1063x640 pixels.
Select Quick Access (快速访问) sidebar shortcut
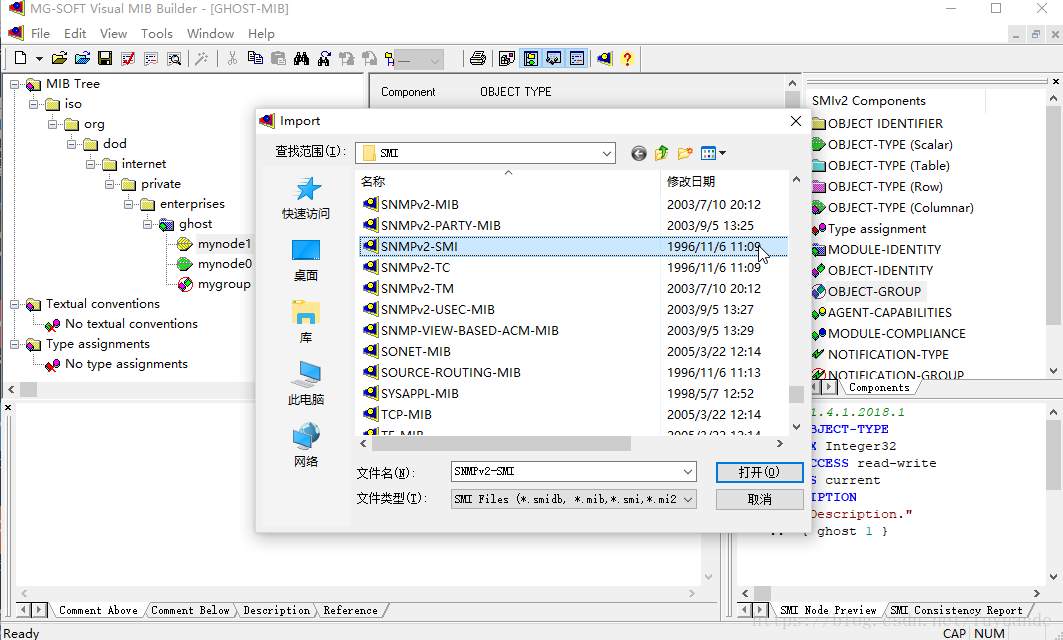tap(306, 199)
